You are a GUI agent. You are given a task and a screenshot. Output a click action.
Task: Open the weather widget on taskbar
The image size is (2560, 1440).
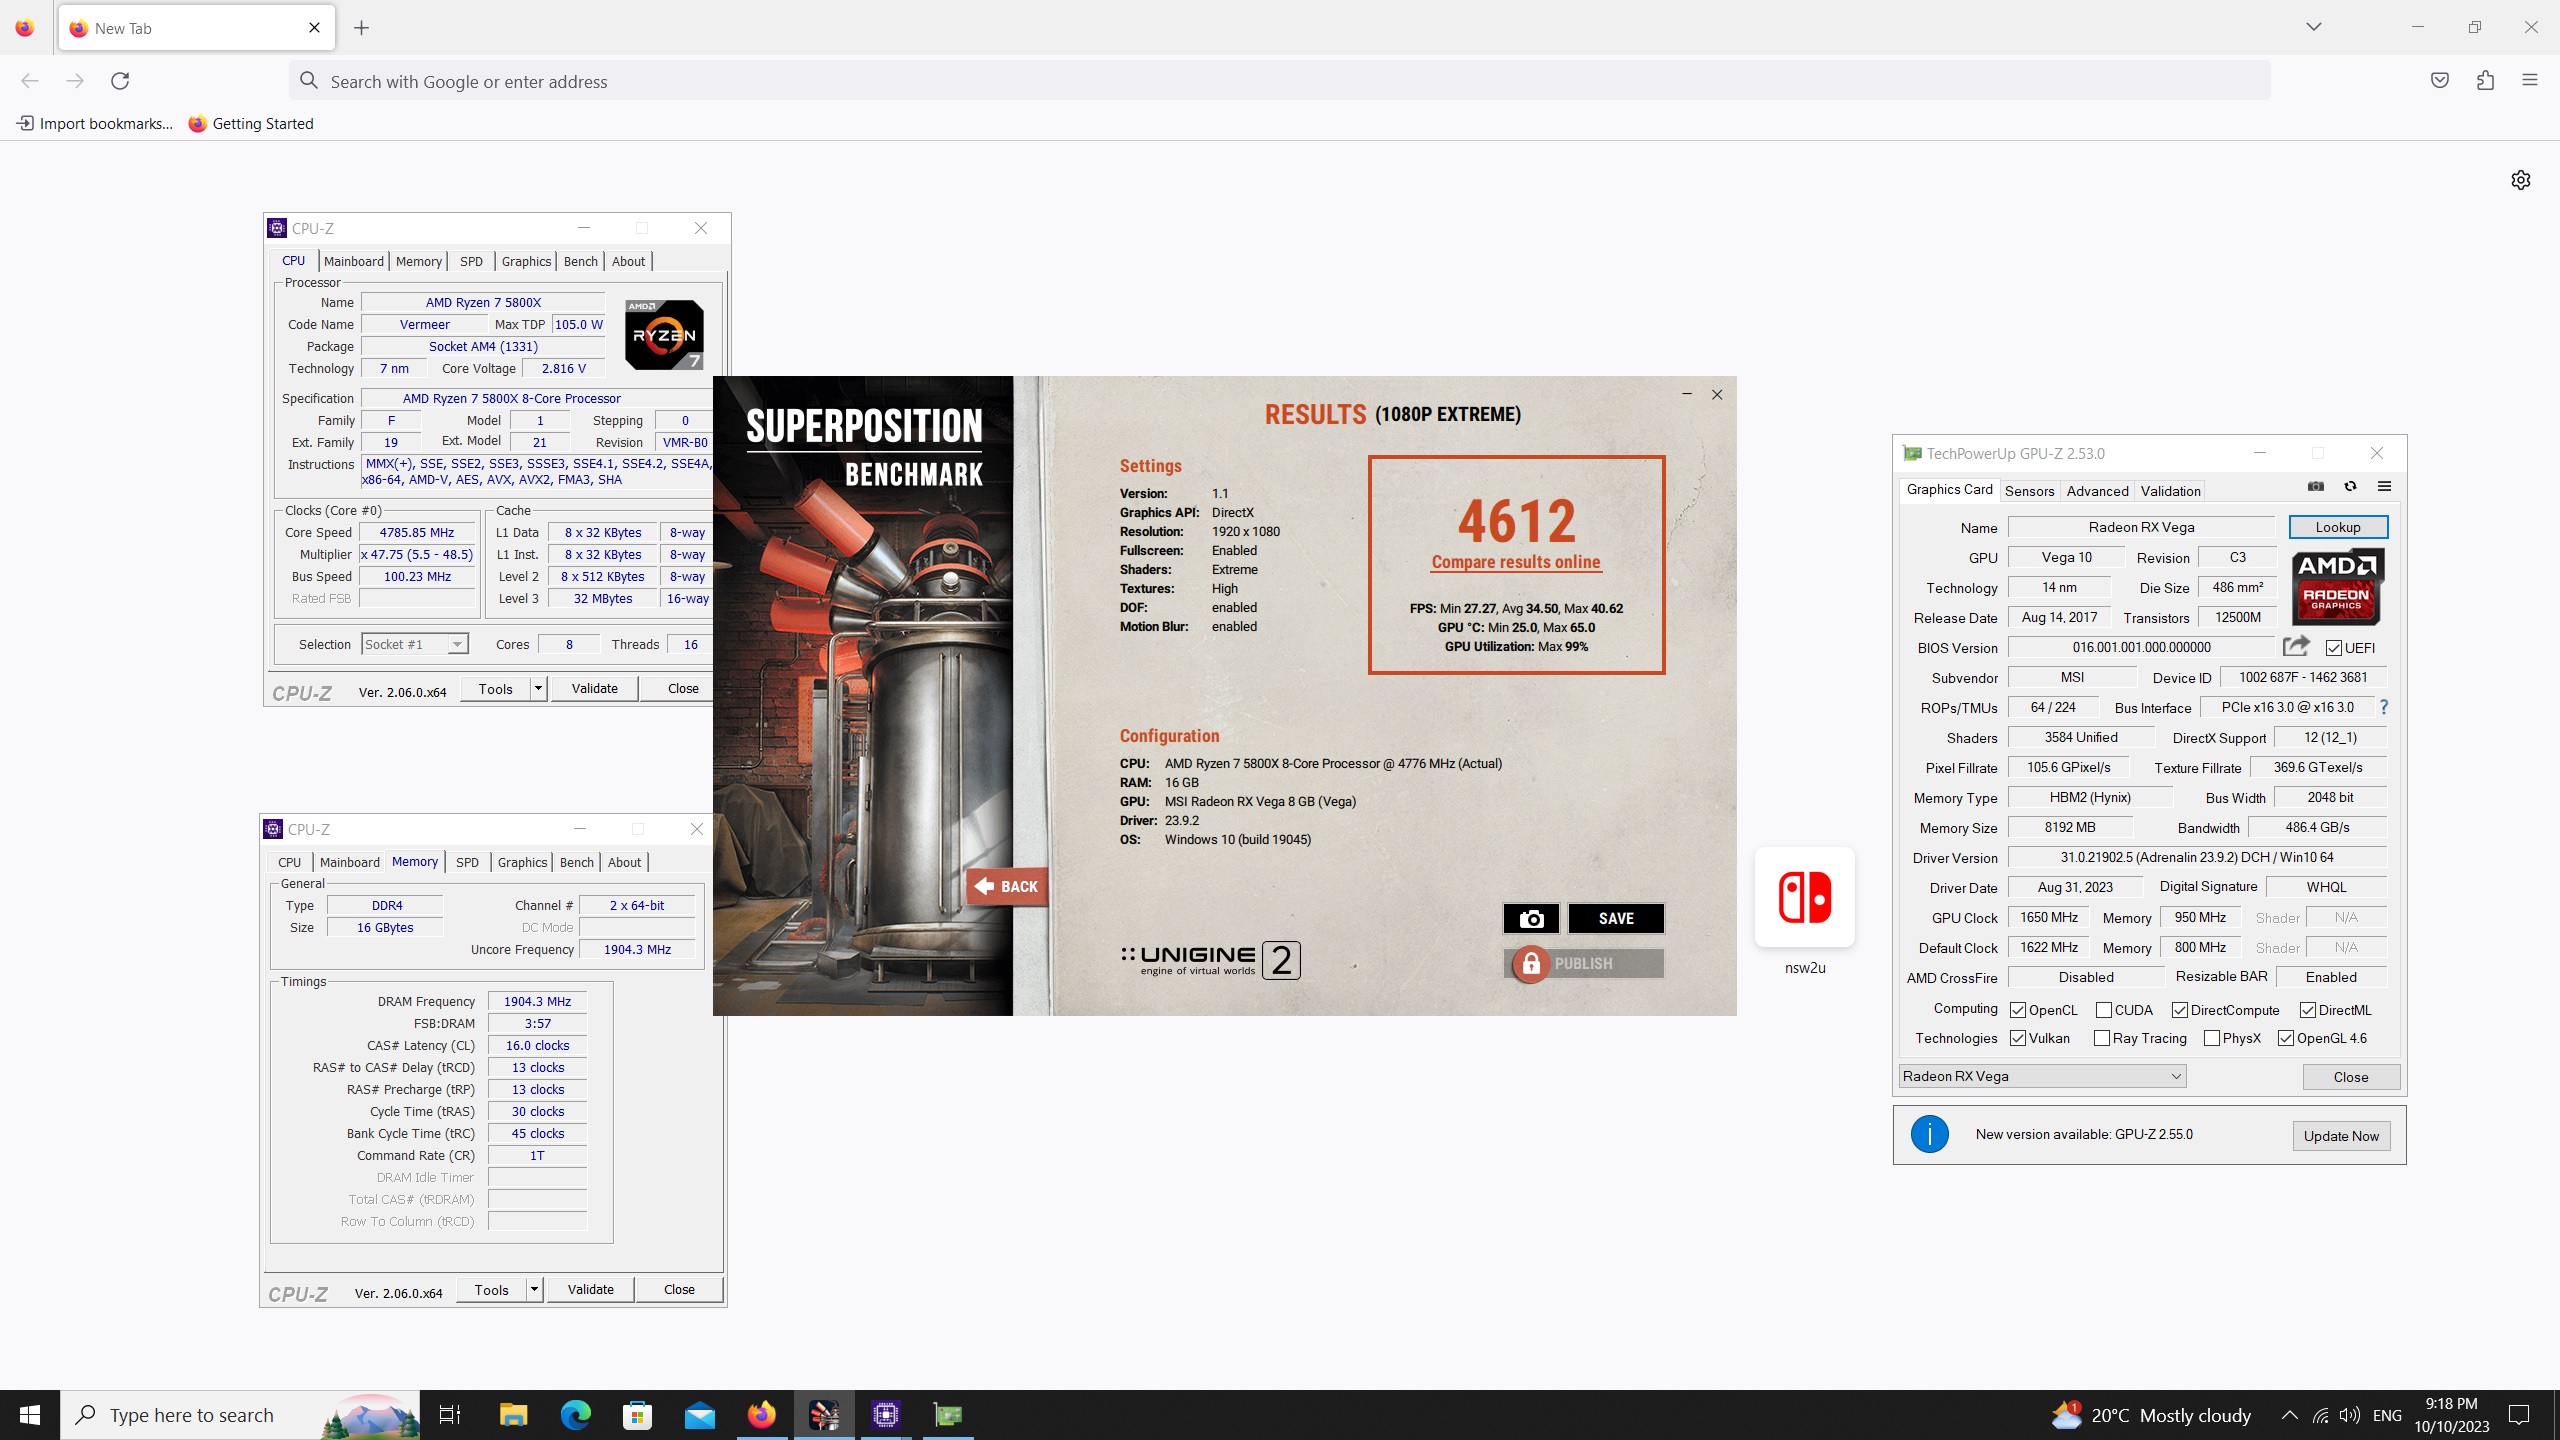pos(2151,1415)
